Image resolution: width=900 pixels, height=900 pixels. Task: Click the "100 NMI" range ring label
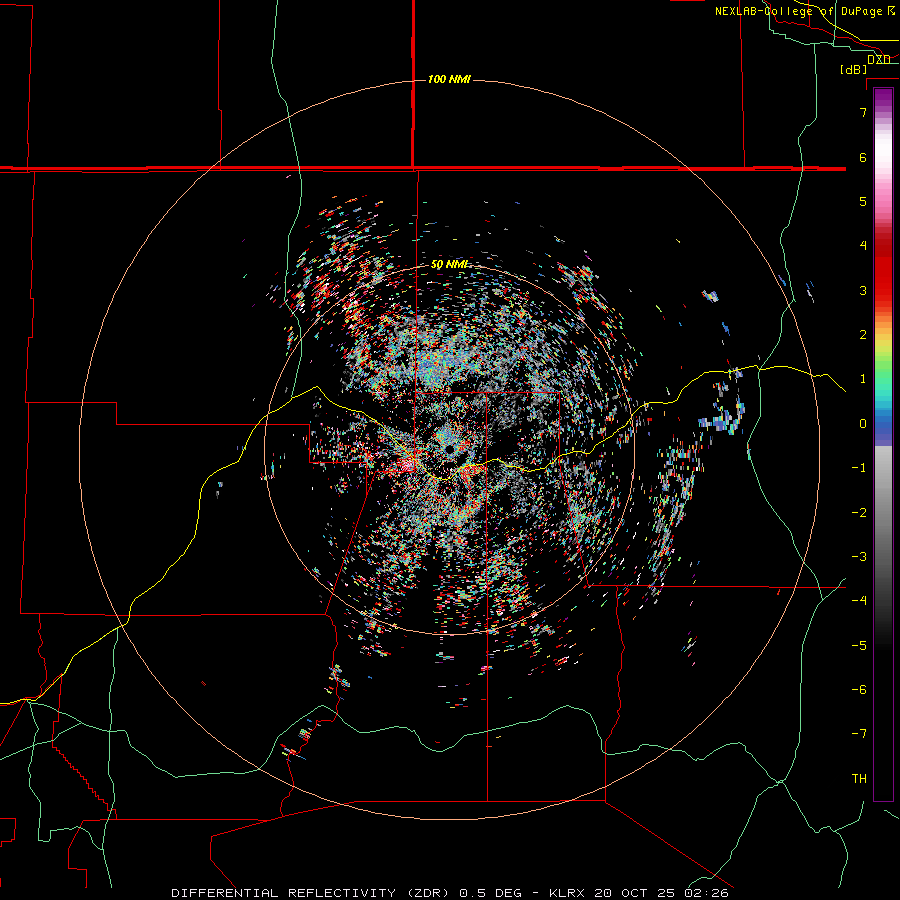(449, 79)
